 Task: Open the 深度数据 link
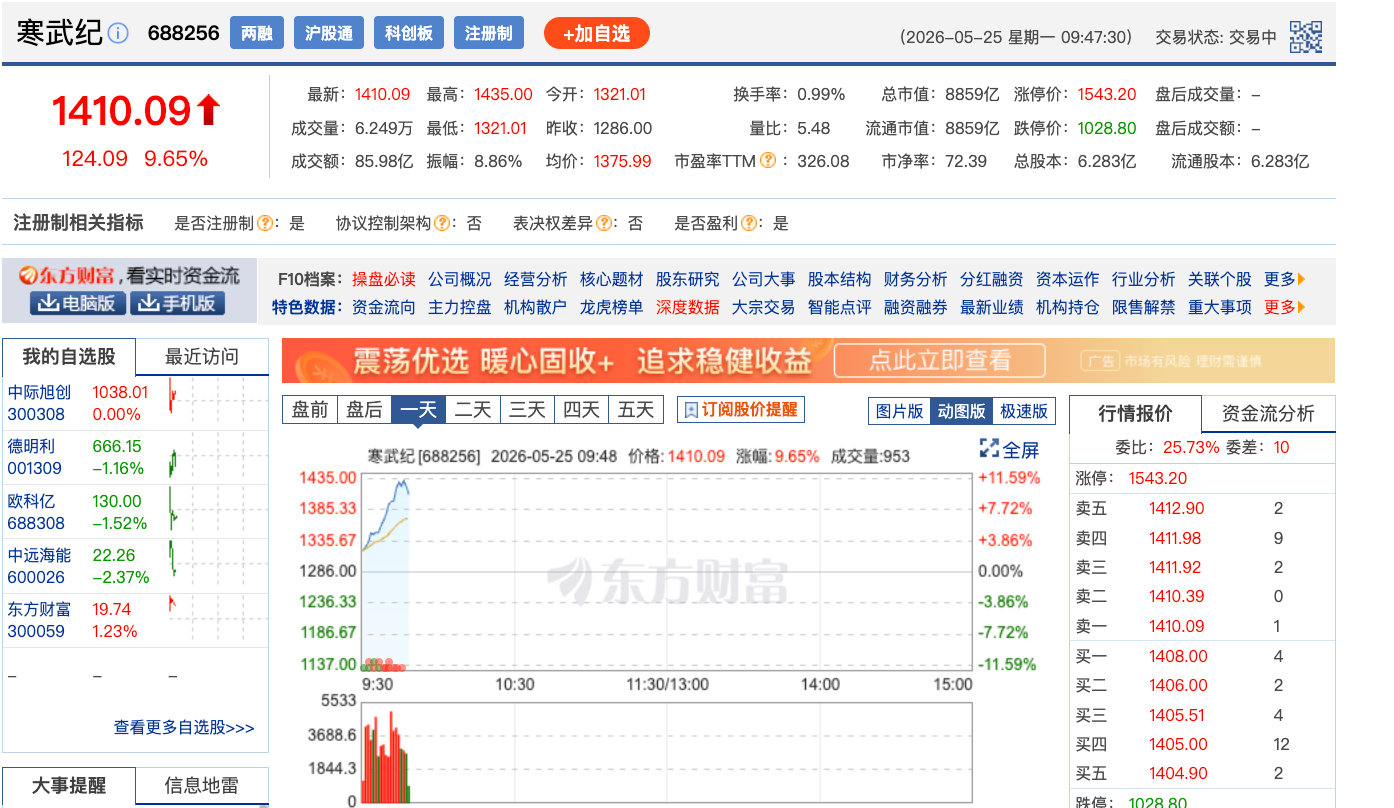point(687,307)
